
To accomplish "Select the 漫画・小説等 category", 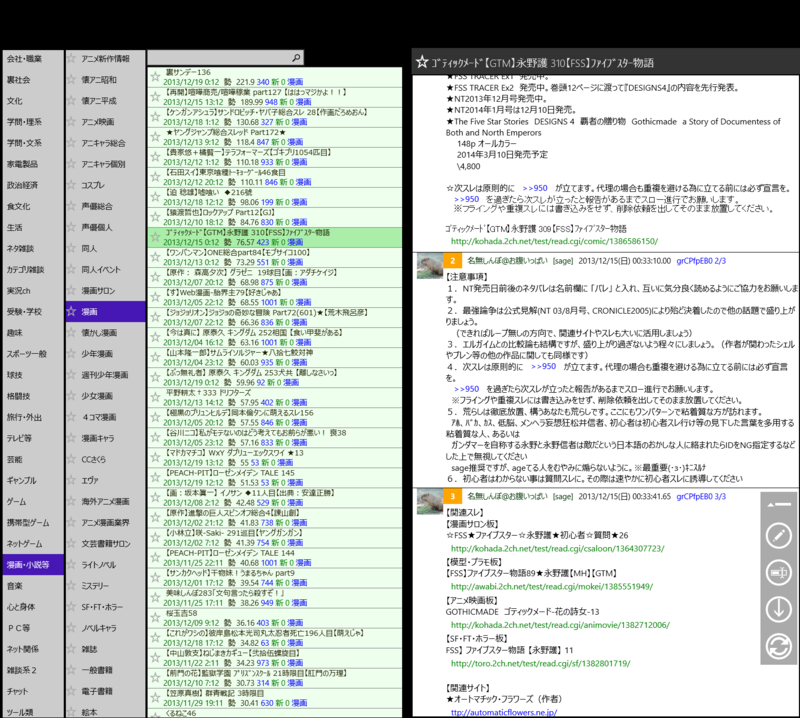I will (x=33, y=564).
